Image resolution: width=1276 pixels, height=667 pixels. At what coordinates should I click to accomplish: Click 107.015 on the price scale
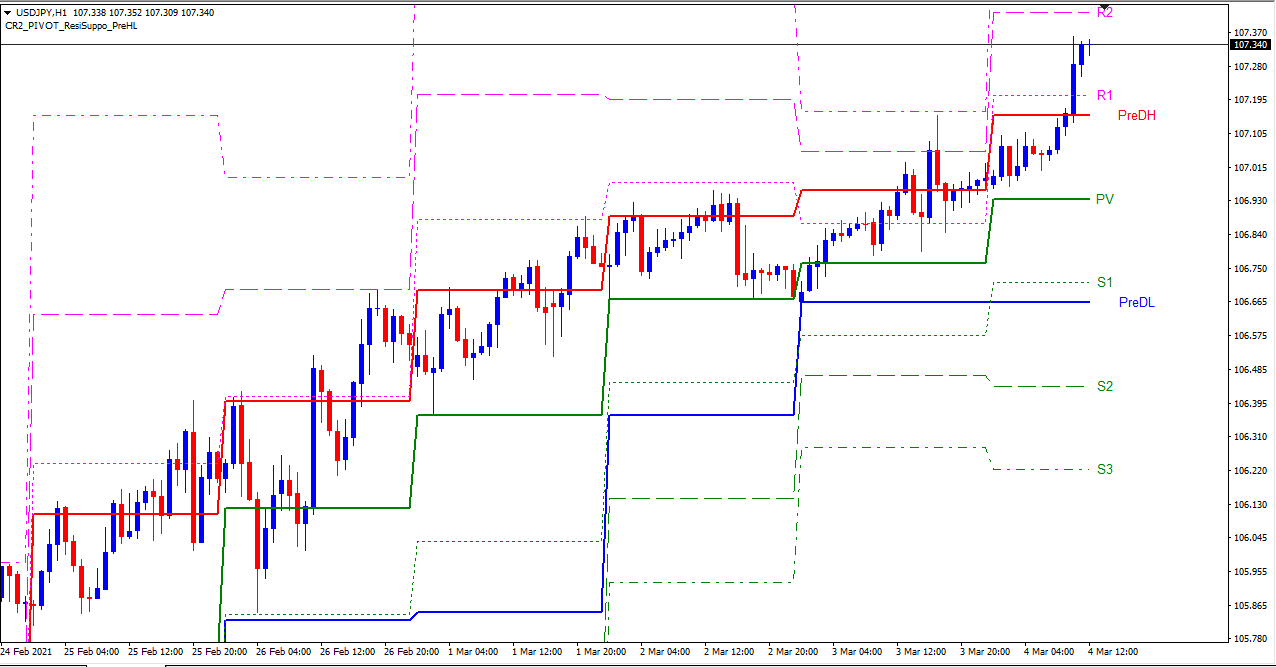pyautogui.click(x=1251, y=167)
